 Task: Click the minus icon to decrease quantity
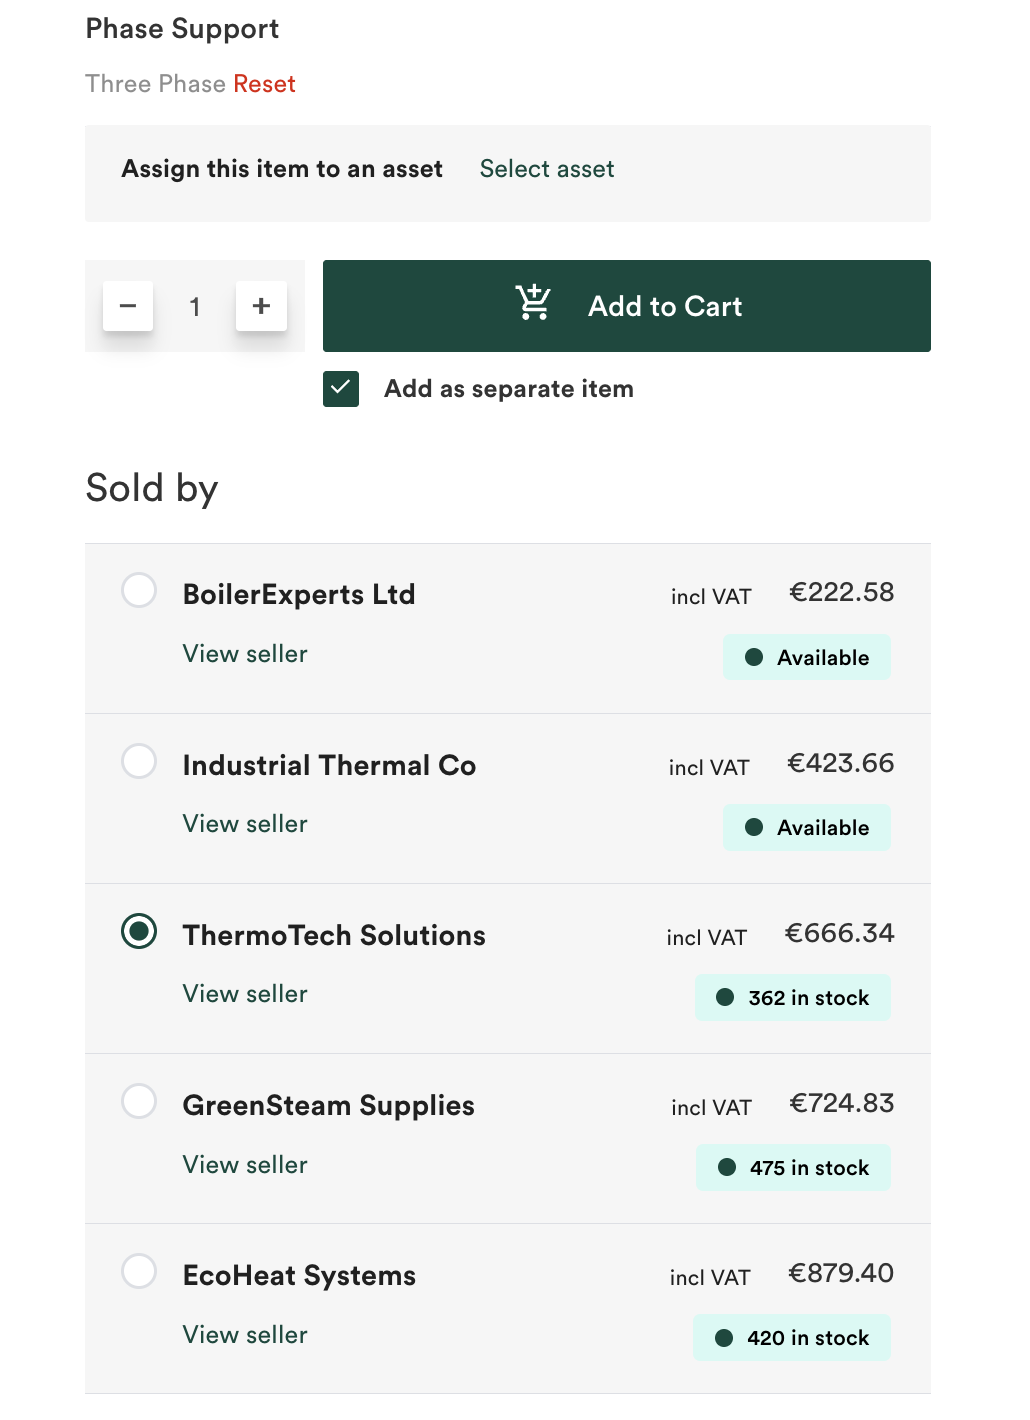pos(127,306)
